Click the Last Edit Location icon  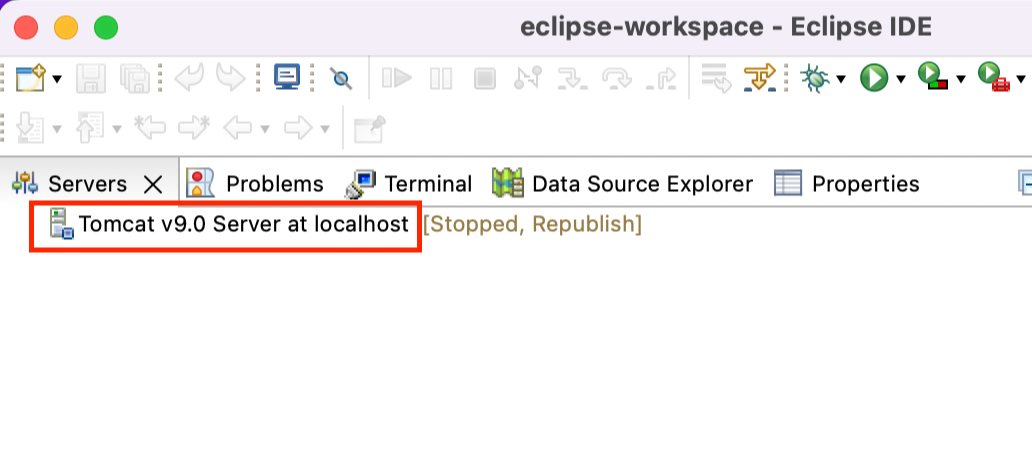pyautogui.click(x=150, y=128)
